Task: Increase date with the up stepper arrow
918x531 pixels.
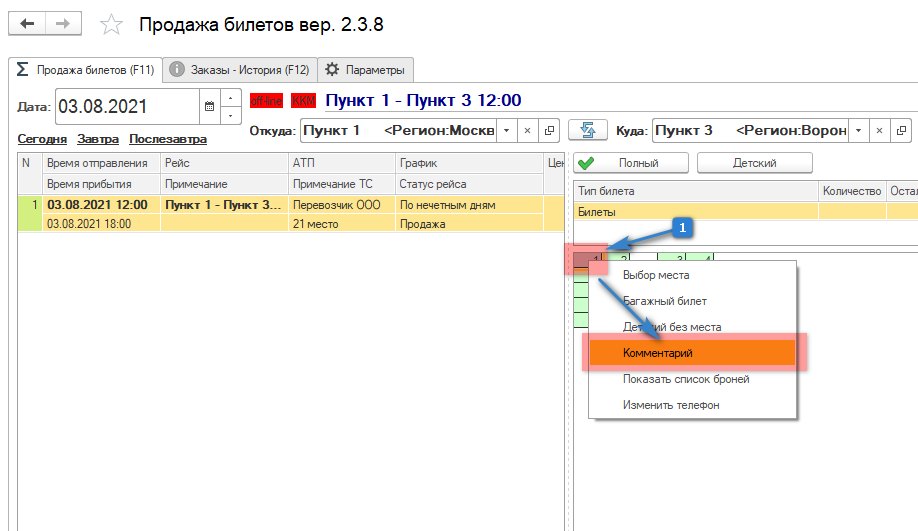Action: [231, 98]
